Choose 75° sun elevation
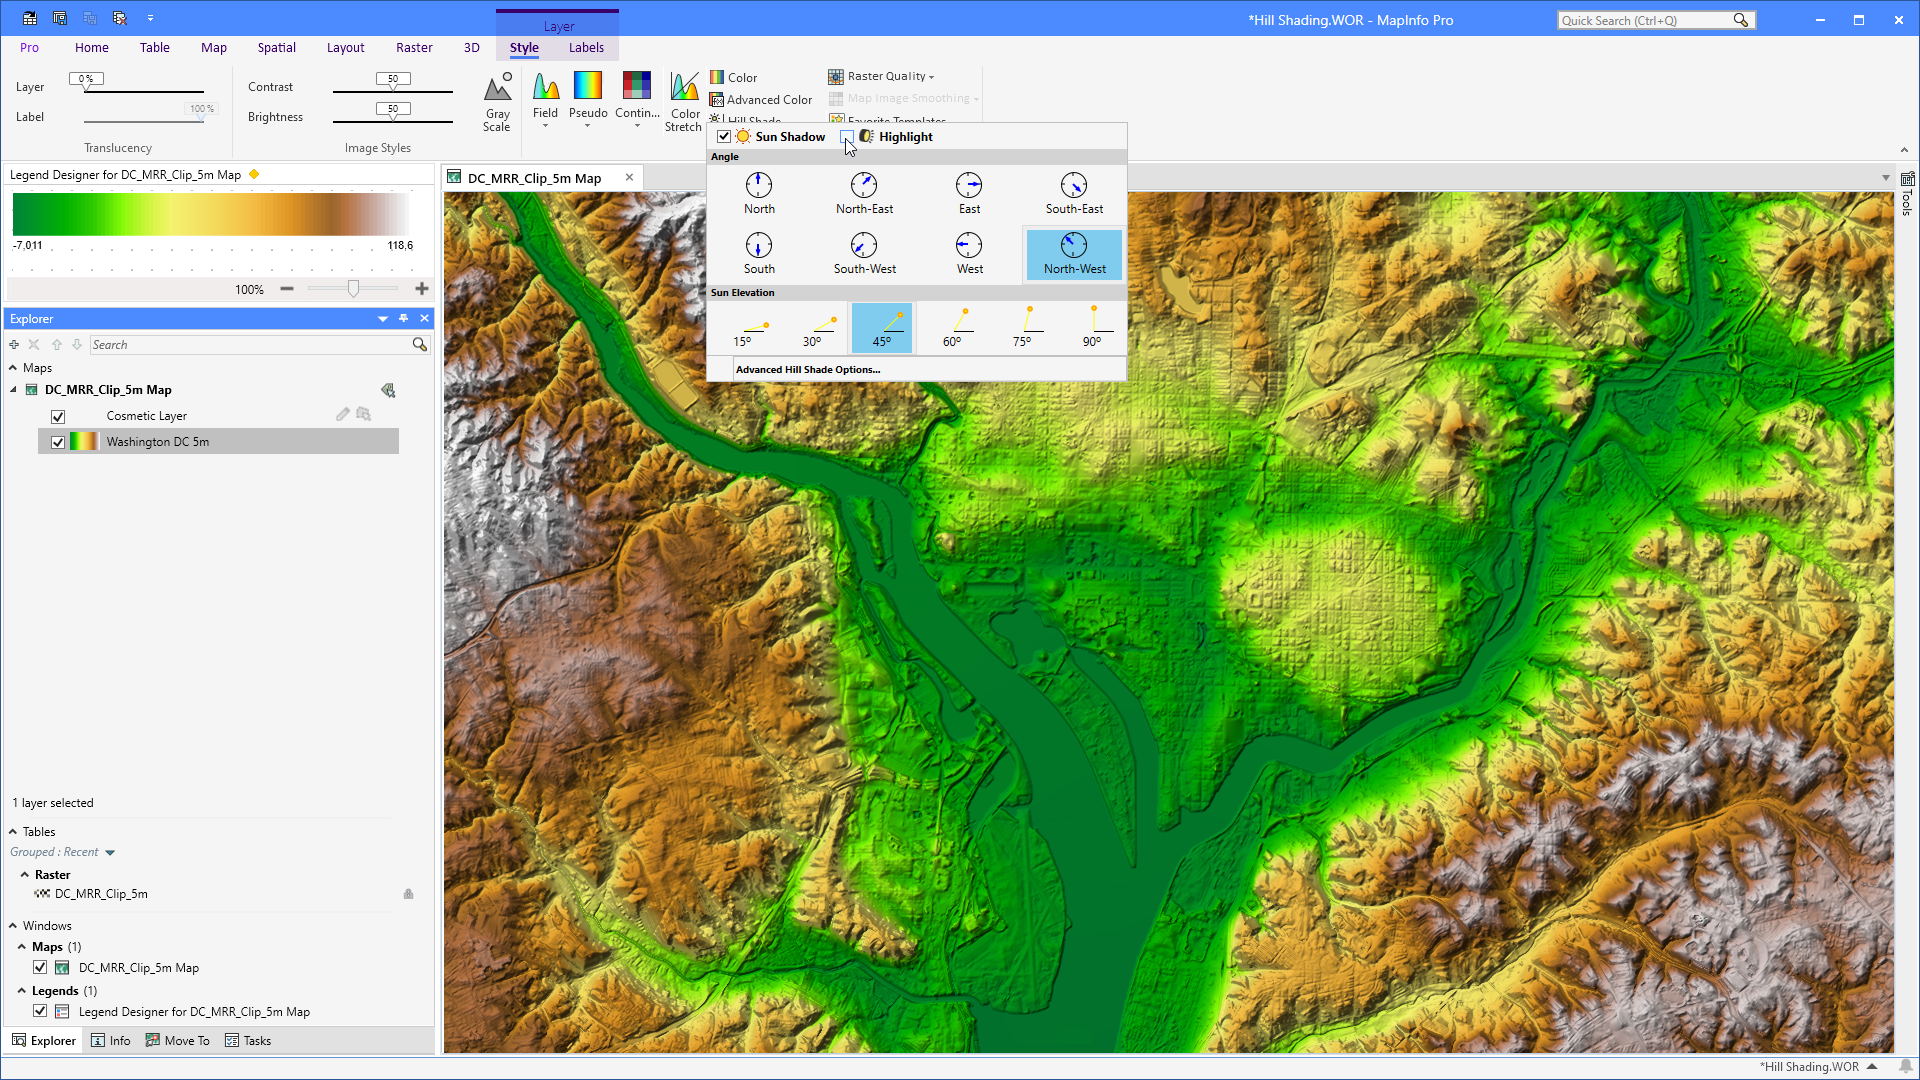 point(1022,328)
